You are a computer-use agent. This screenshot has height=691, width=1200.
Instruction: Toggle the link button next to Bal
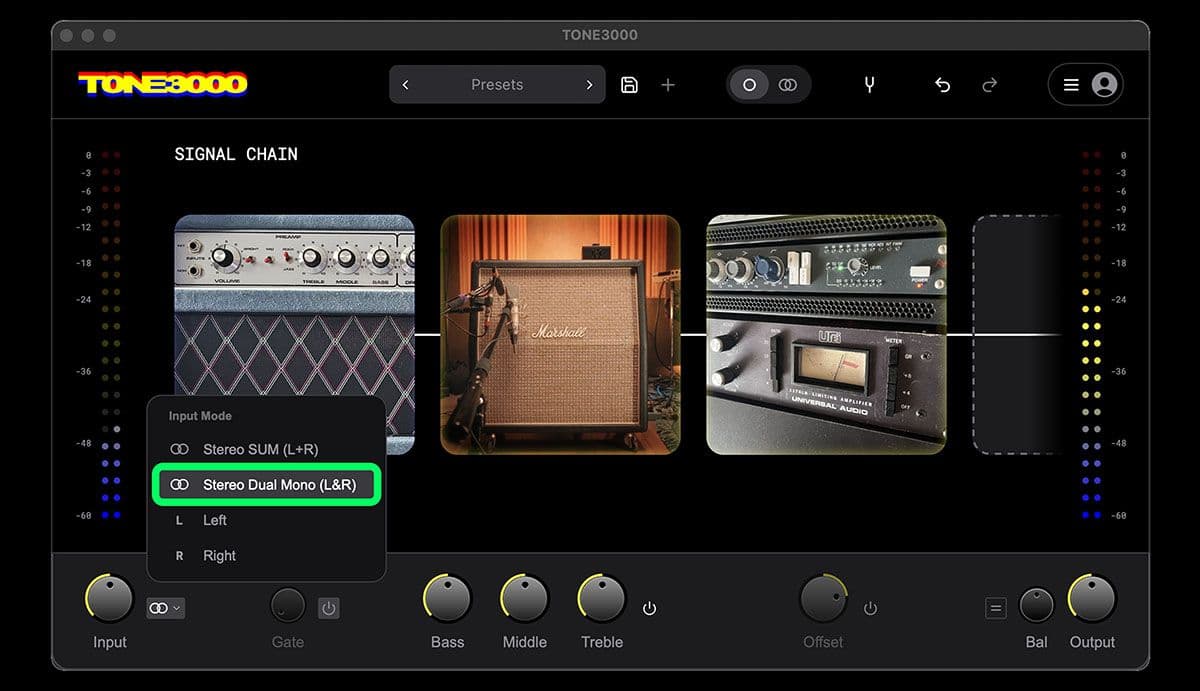click(995, 607)
